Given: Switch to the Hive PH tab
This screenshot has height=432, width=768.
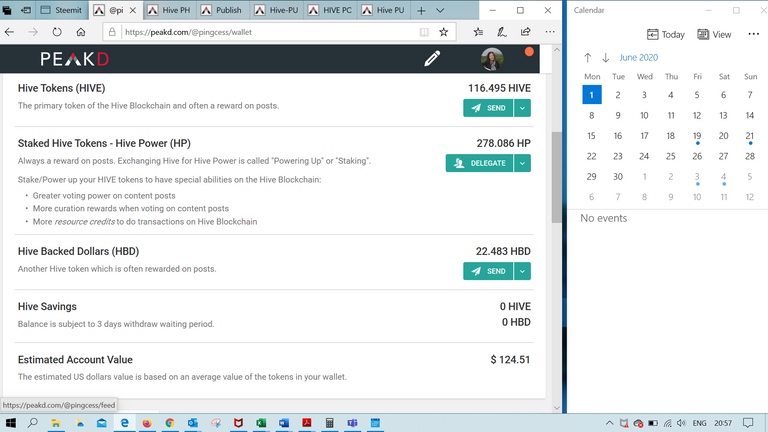Looking at the screenshot, I should click(x=169, y=10).
